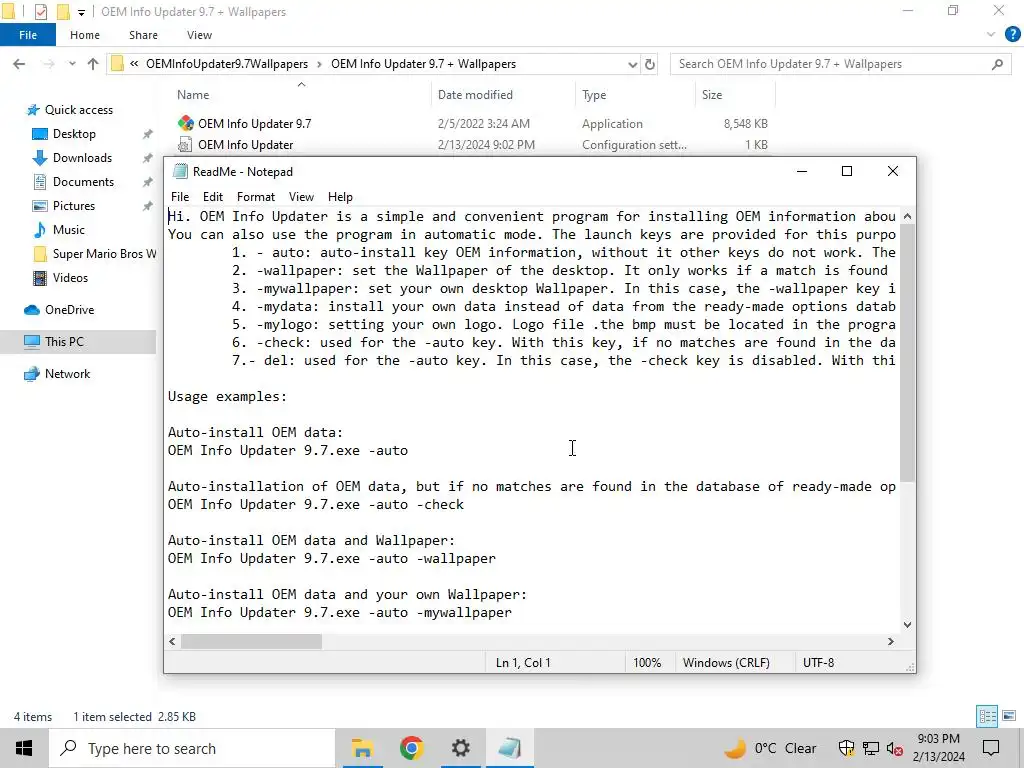Open the network tray icon
1024x768 pixels.
(871, 748)
